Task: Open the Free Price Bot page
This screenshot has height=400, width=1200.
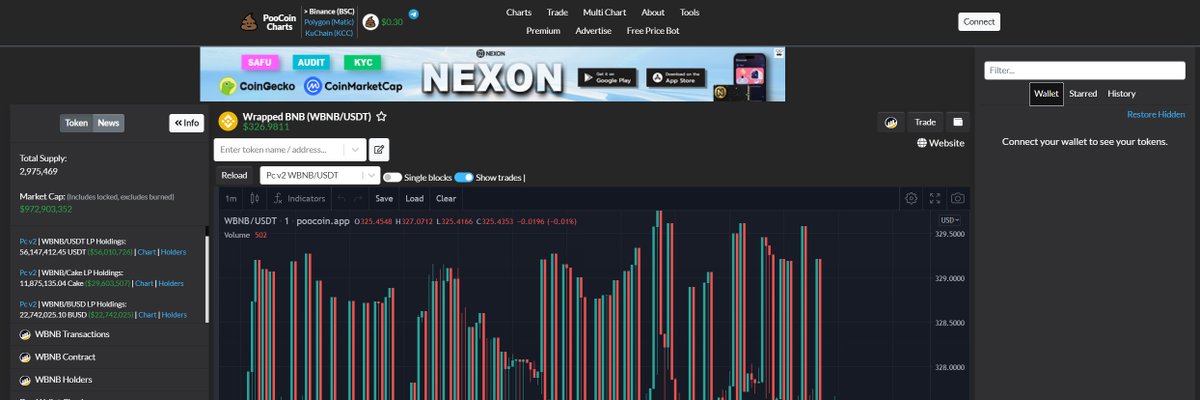Action: pyautogui.click(x=653, y=31)
